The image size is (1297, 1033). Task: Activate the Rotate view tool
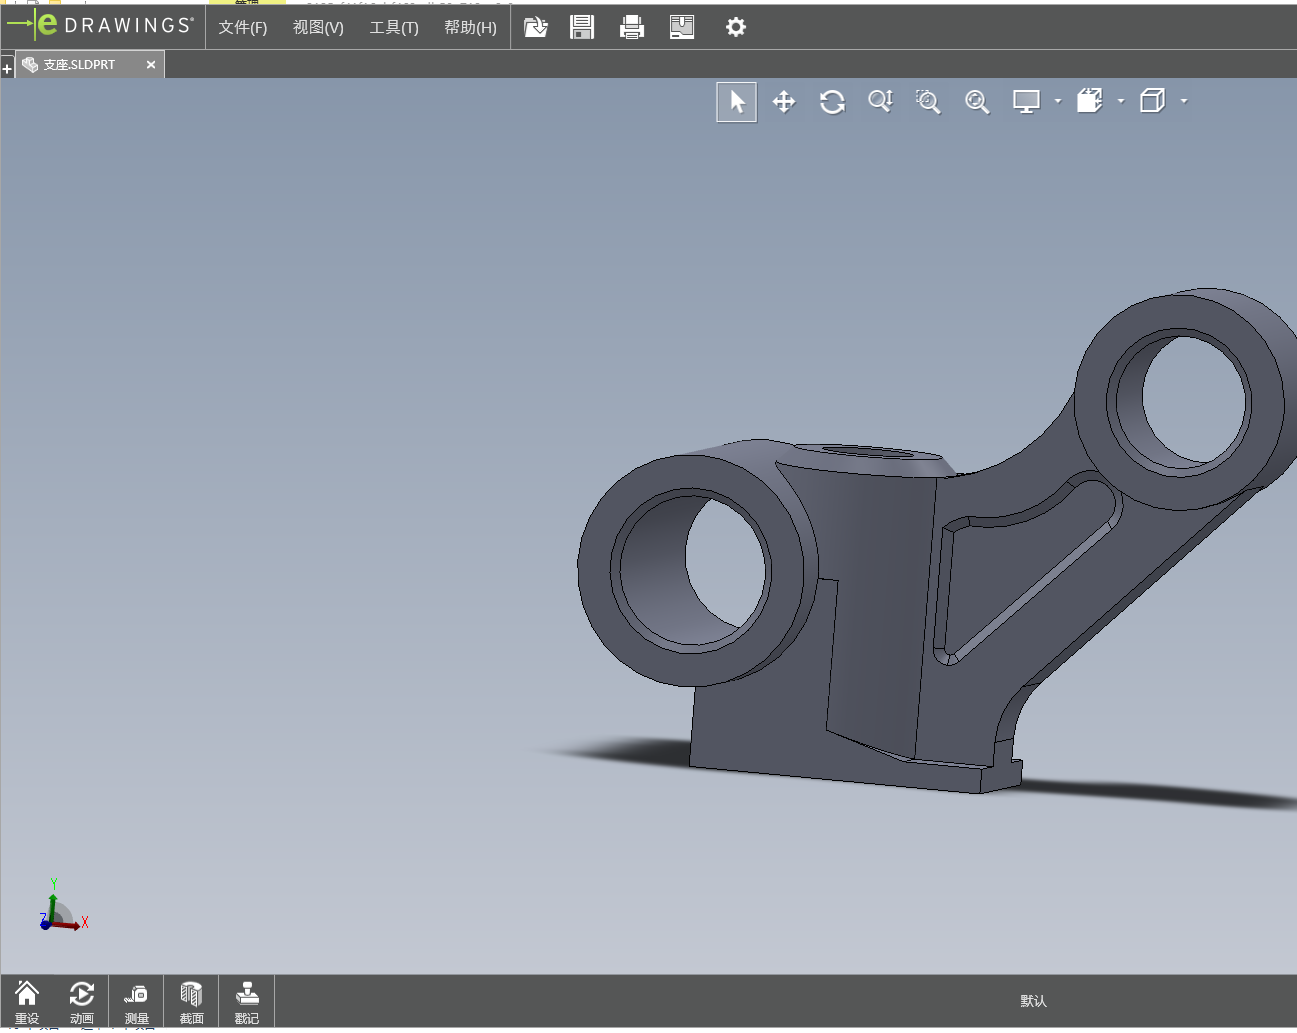832,102
